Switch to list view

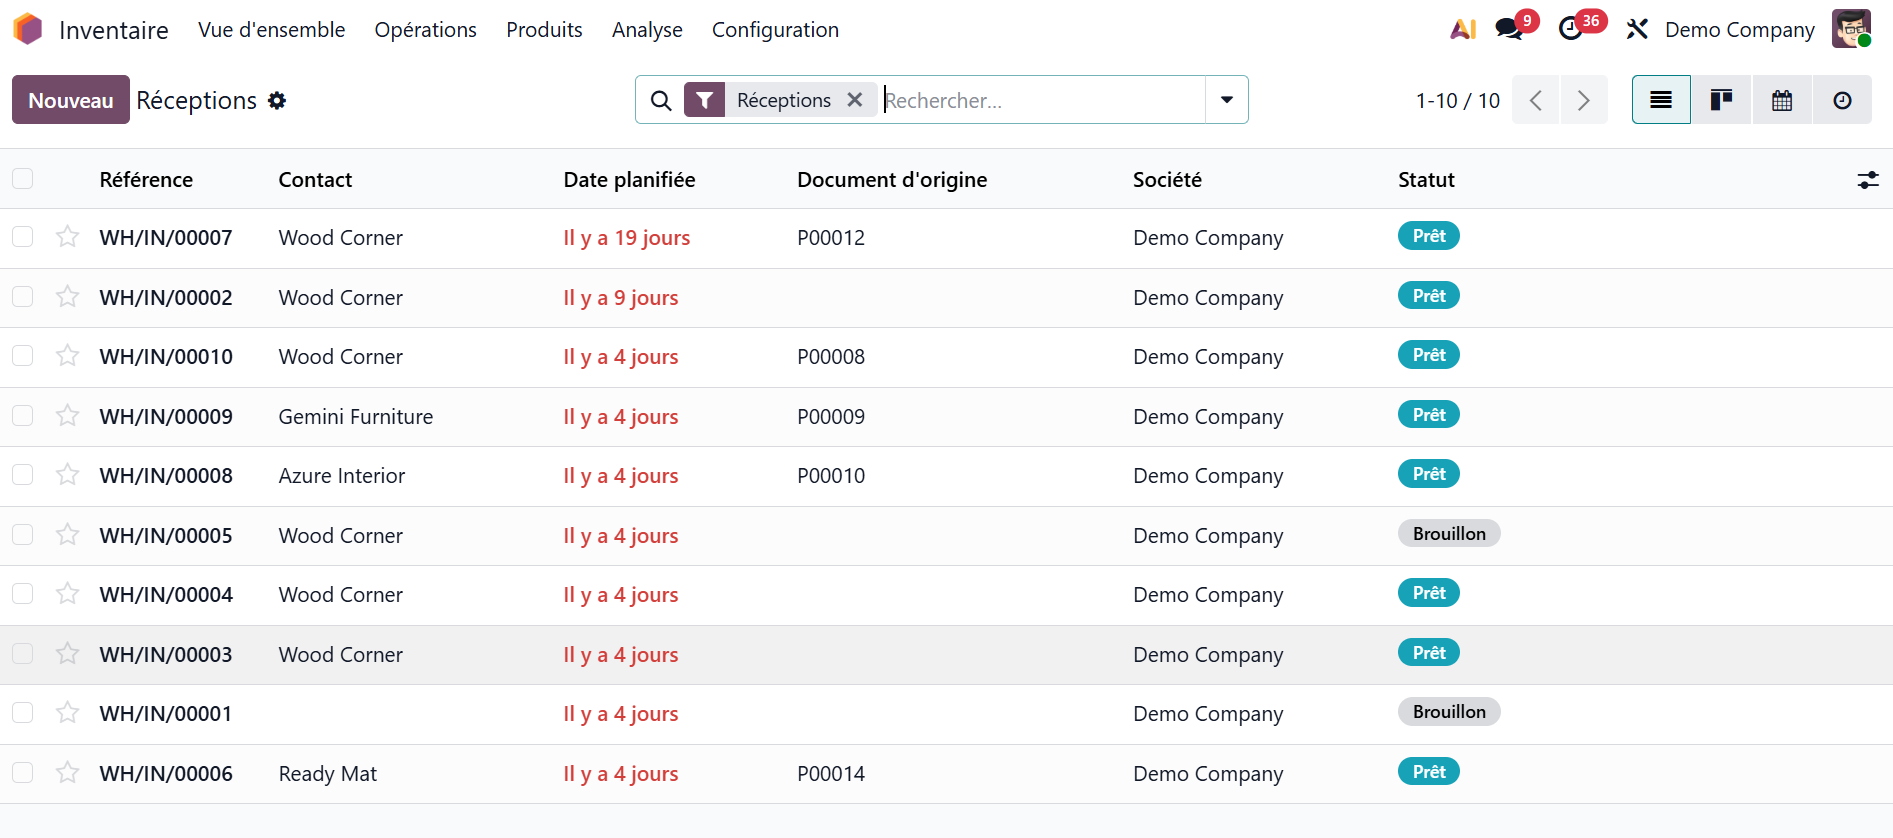[x=1661, y=100]
